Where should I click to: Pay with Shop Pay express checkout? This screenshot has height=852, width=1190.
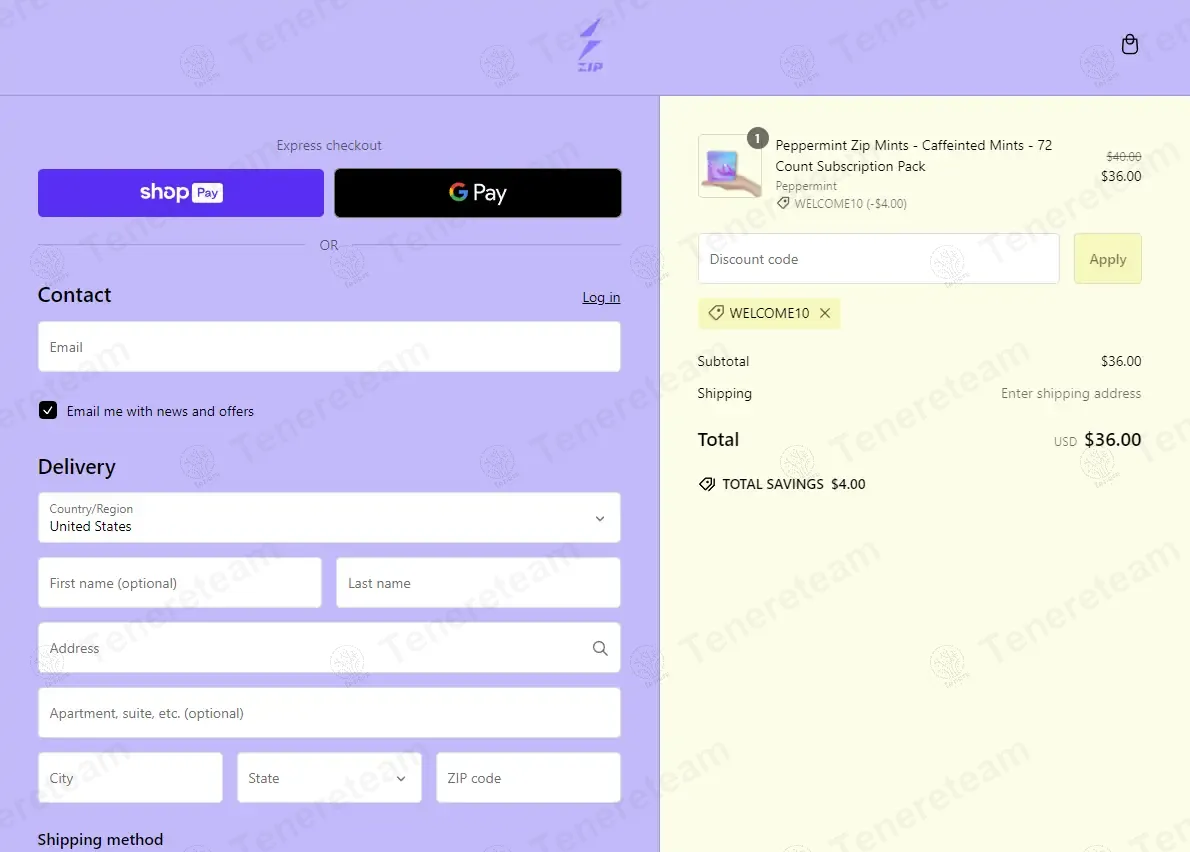coord(181,193)
